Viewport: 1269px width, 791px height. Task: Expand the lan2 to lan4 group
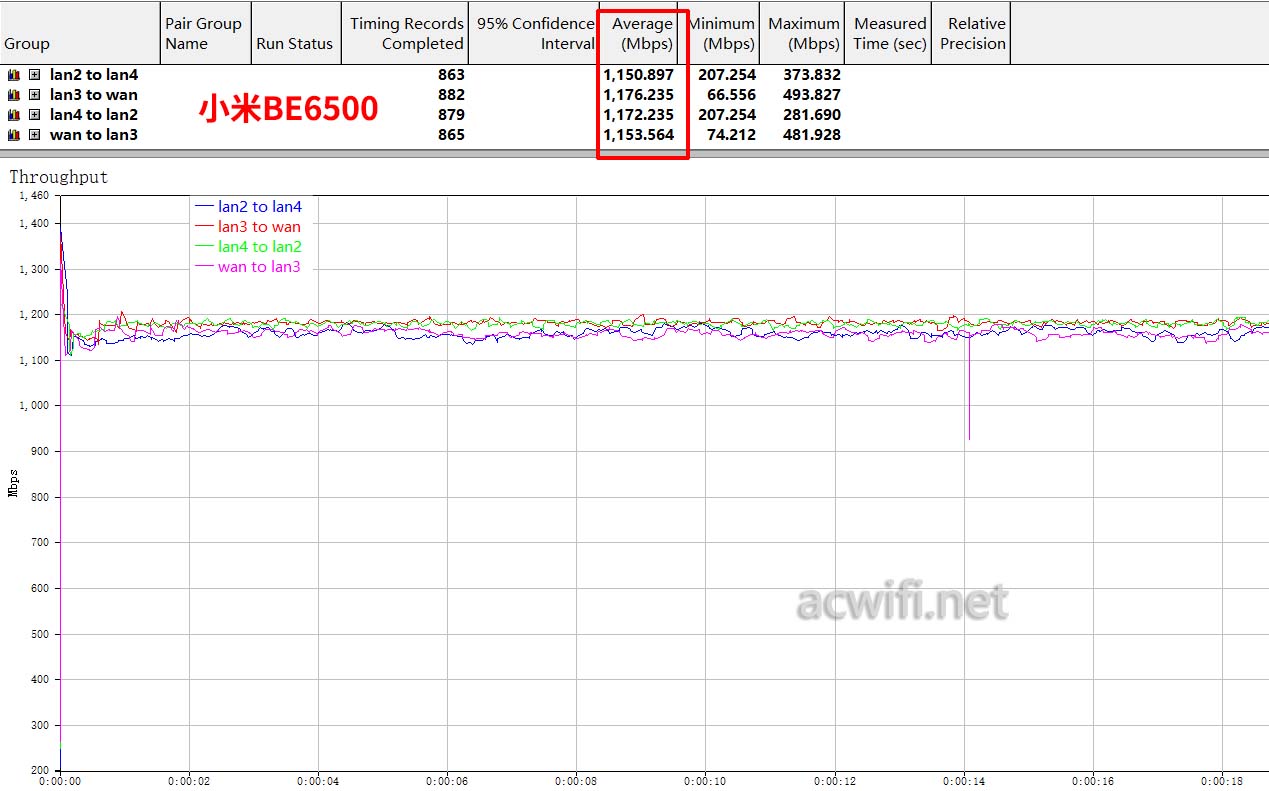[x=34, y=75]
